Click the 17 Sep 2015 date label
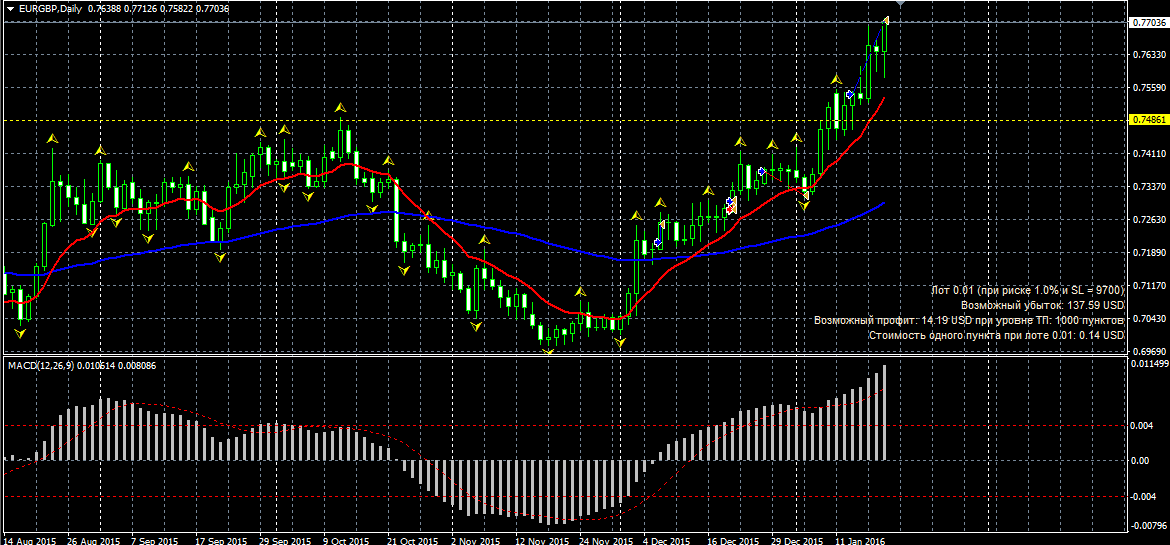The width and height of the screenshot is (1170, 545). [x=220, y=540]
